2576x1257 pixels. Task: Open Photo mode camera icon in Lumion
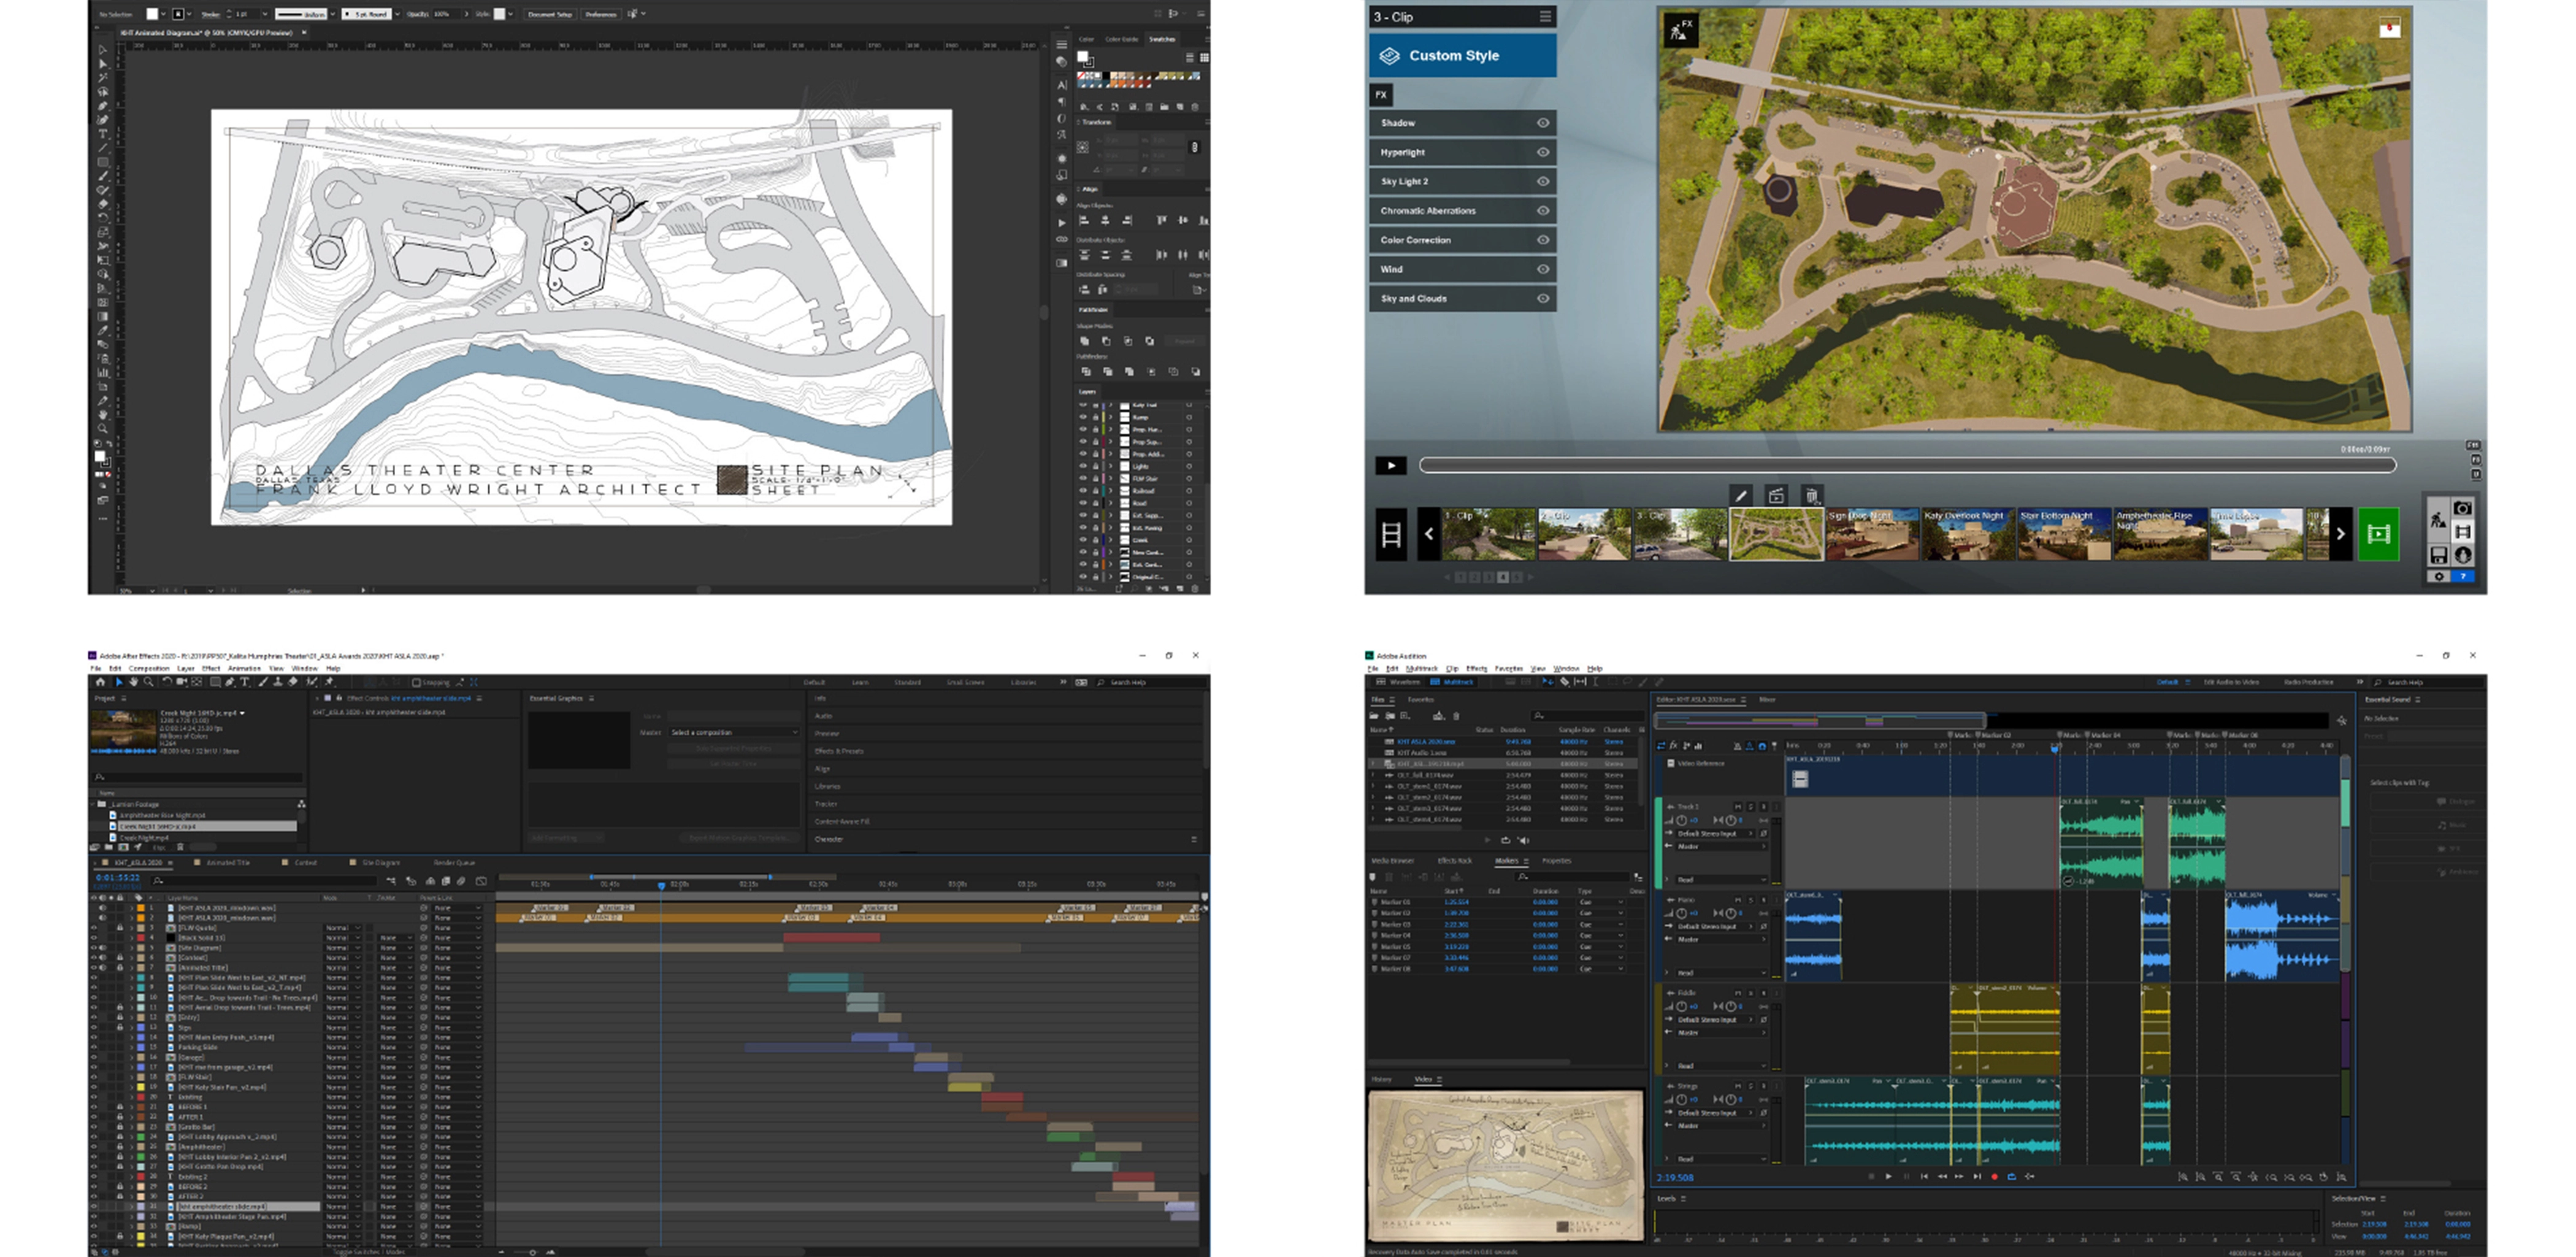coord(2462,509)
